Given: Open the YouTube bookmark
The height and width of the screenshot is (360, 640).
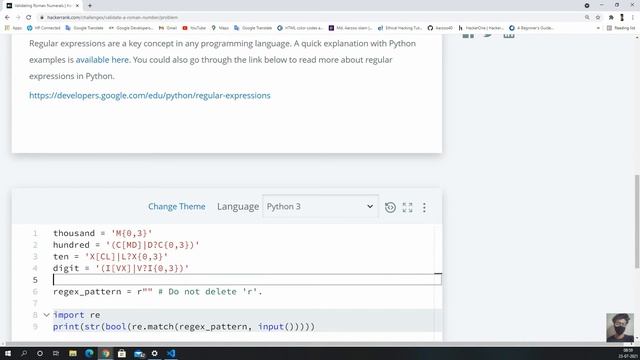Looking at the screenshot, I should [x=194, y=28].
